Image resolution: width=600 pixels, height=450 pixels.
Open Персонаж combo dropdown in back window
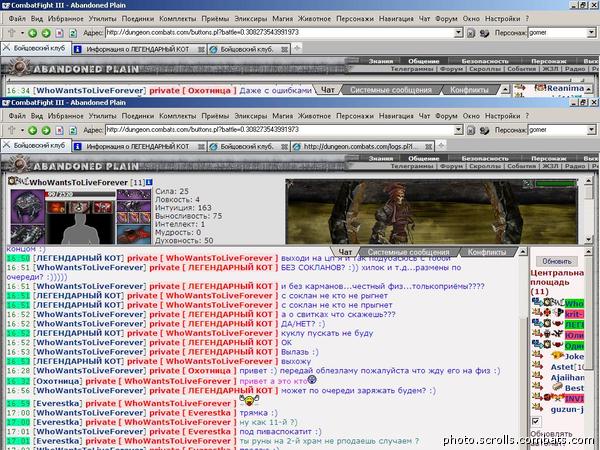(592, 33)
